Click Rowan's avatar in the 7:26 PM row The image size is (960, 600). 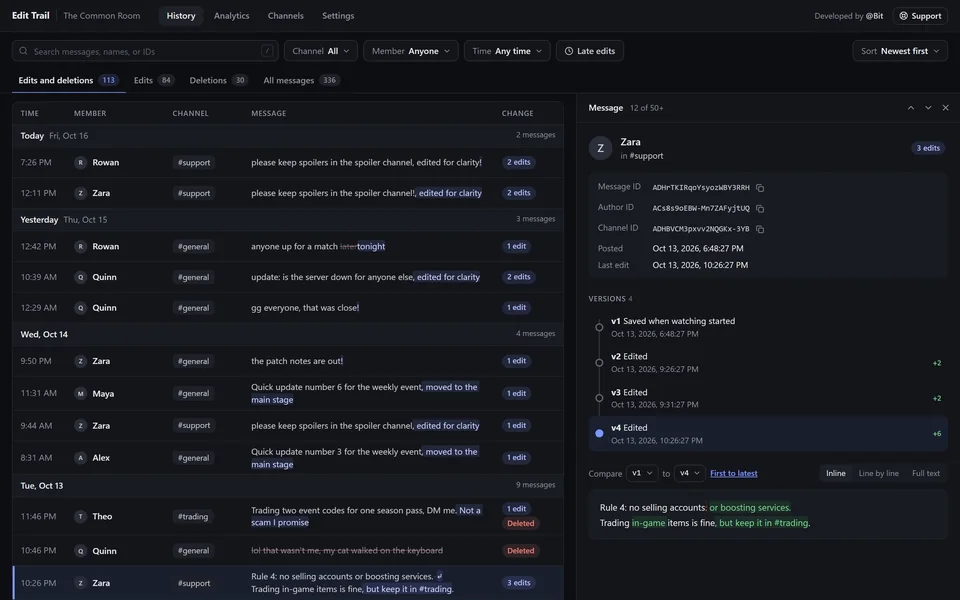click(80, 162)
